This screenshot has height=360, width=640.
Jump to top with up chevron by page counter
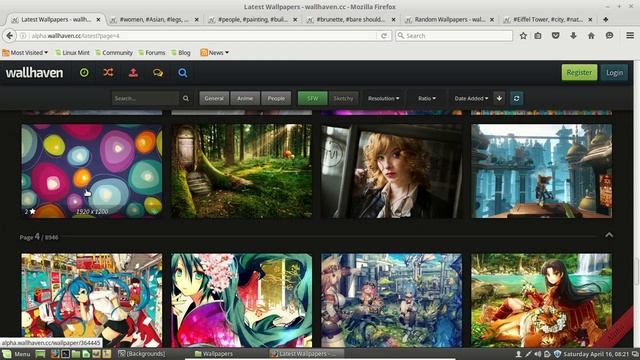click(609, 235)
